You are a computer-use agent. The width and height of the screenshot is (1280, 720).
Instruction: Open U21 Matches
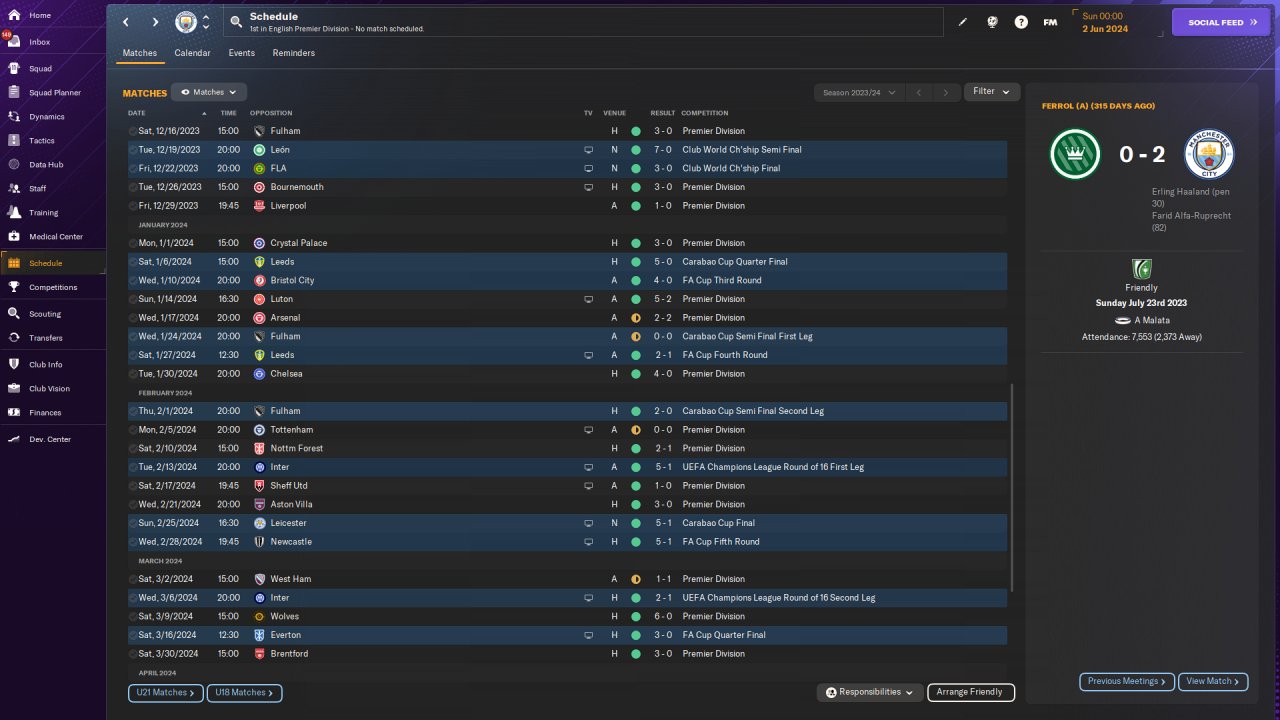166,692
